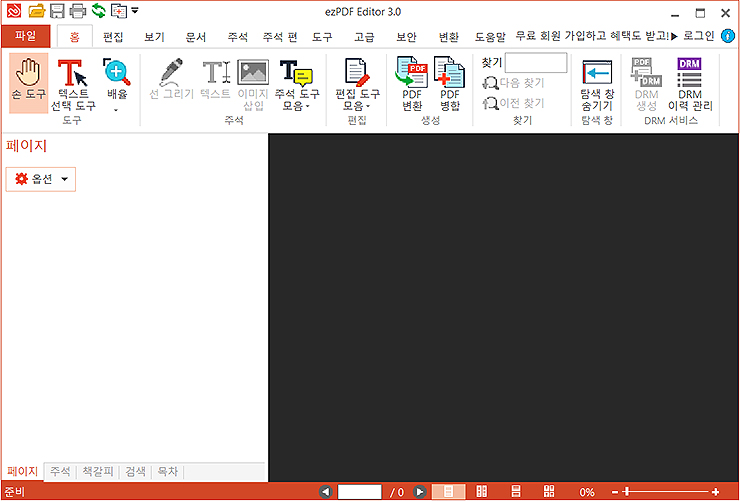740x501 pixels.
Task: Select the 도구 ribbon tab
Action: pos(322,37)
